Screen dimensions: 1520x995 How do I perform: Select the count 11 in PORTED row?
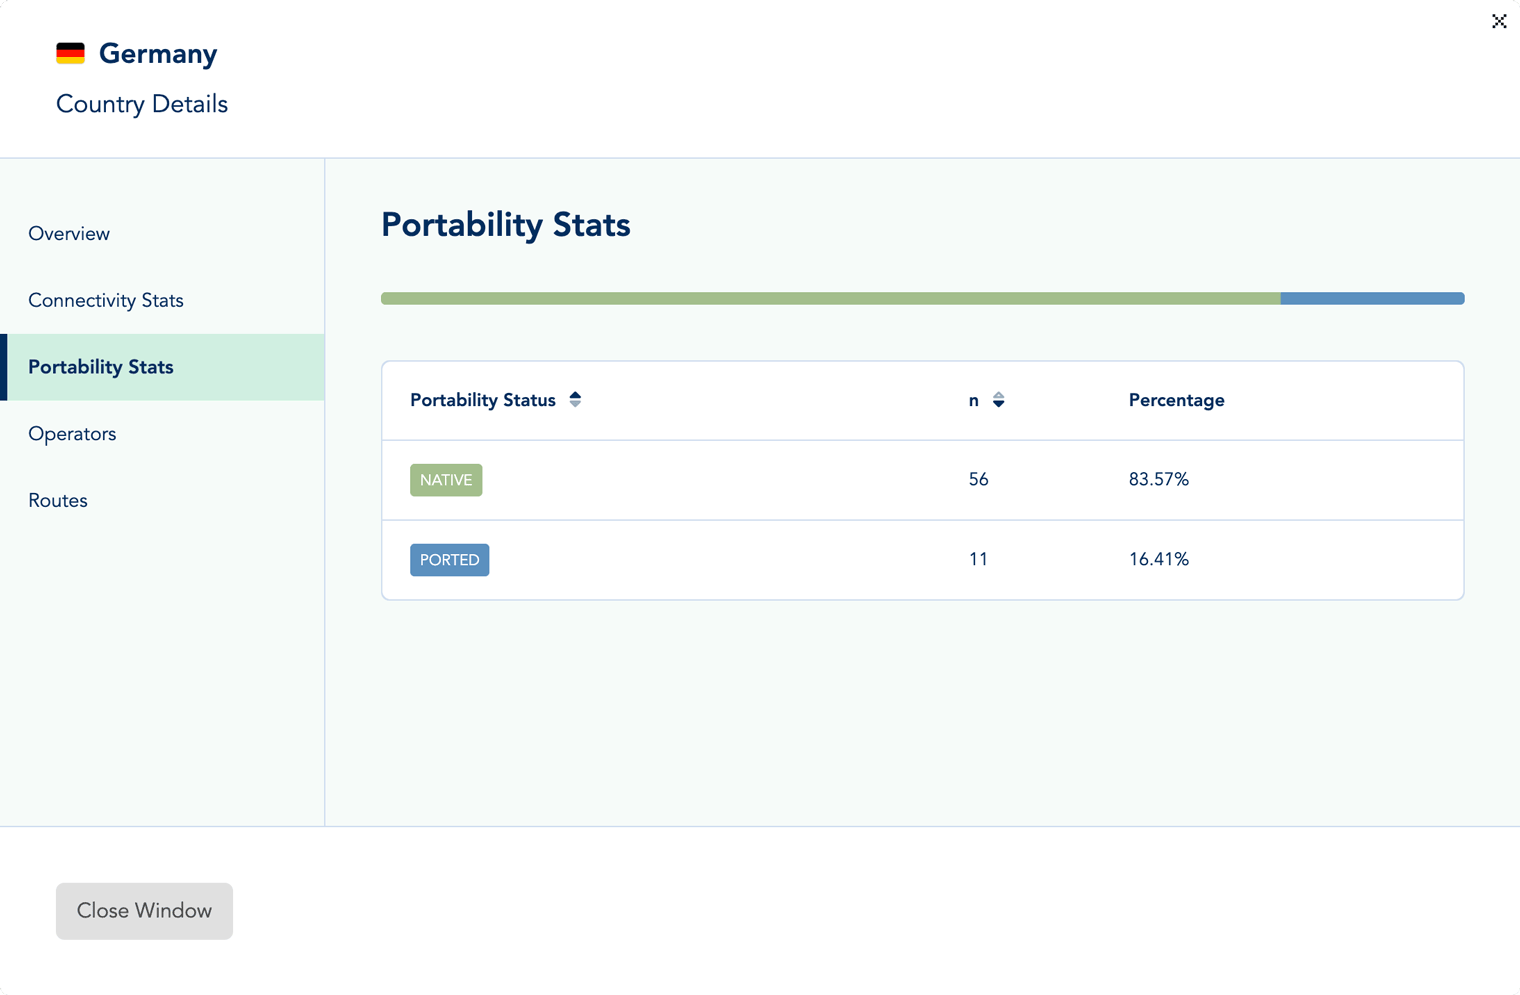pyautogui.click(x=978, y=560)
